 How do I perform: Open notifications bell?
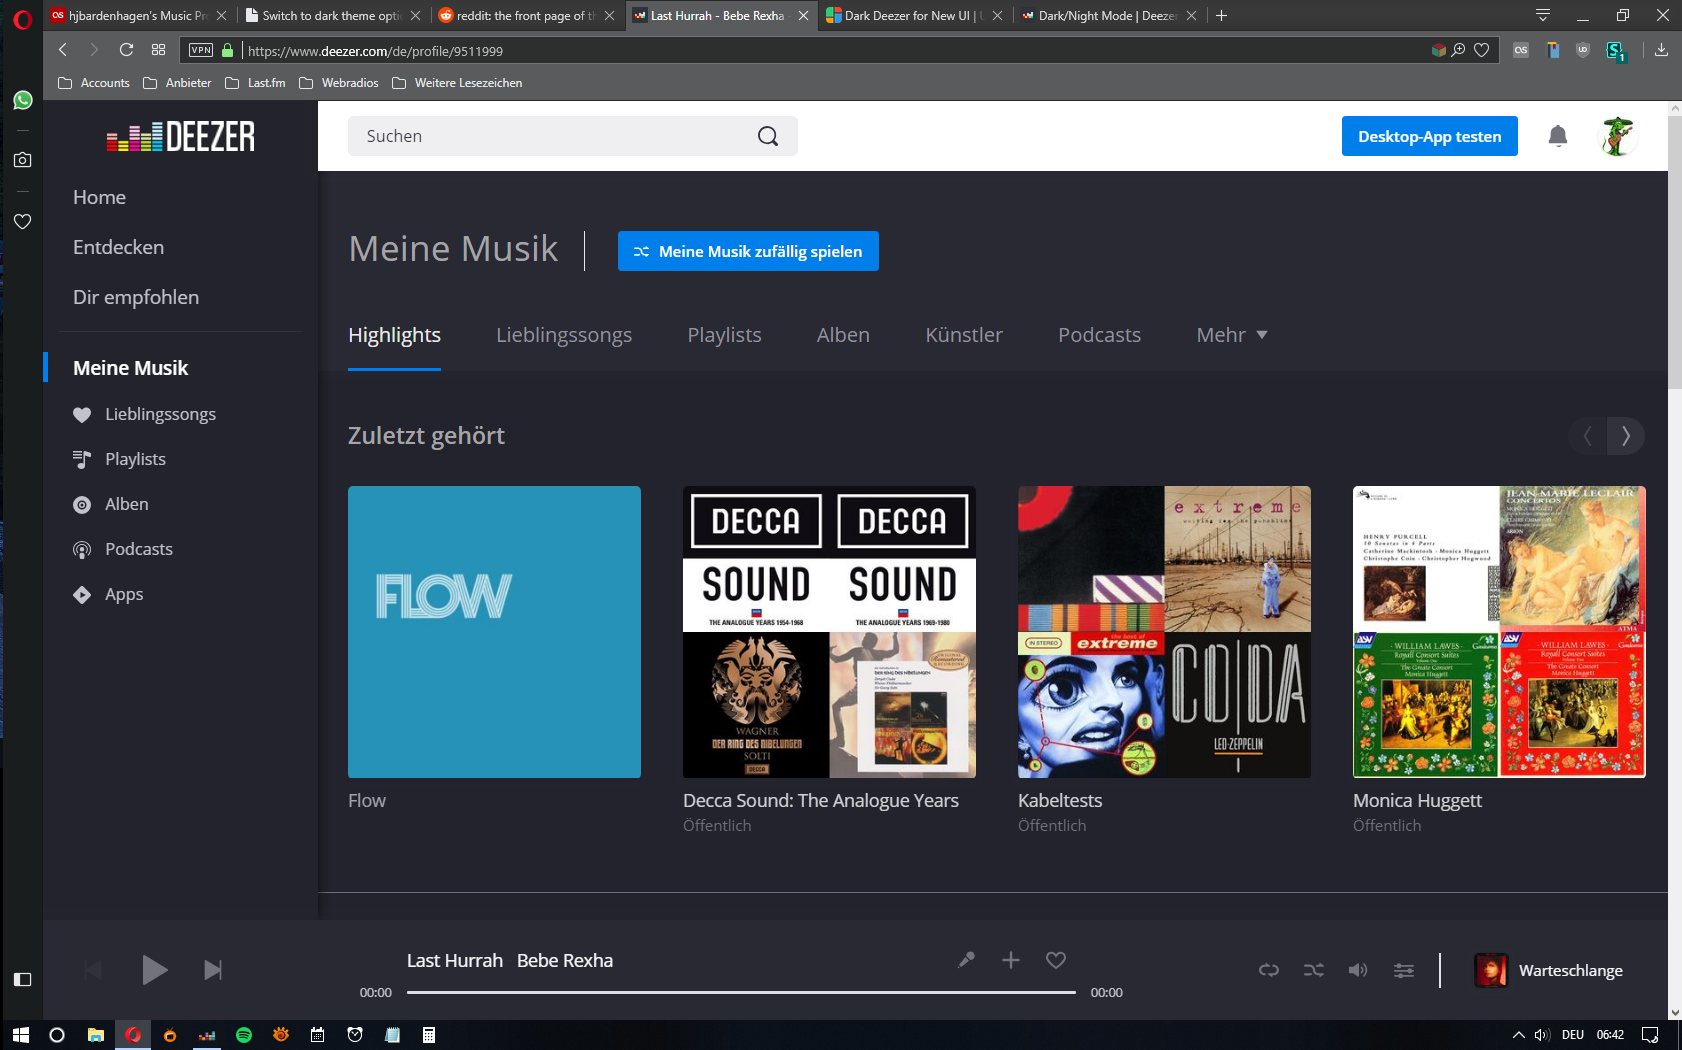click(1557, 136)
